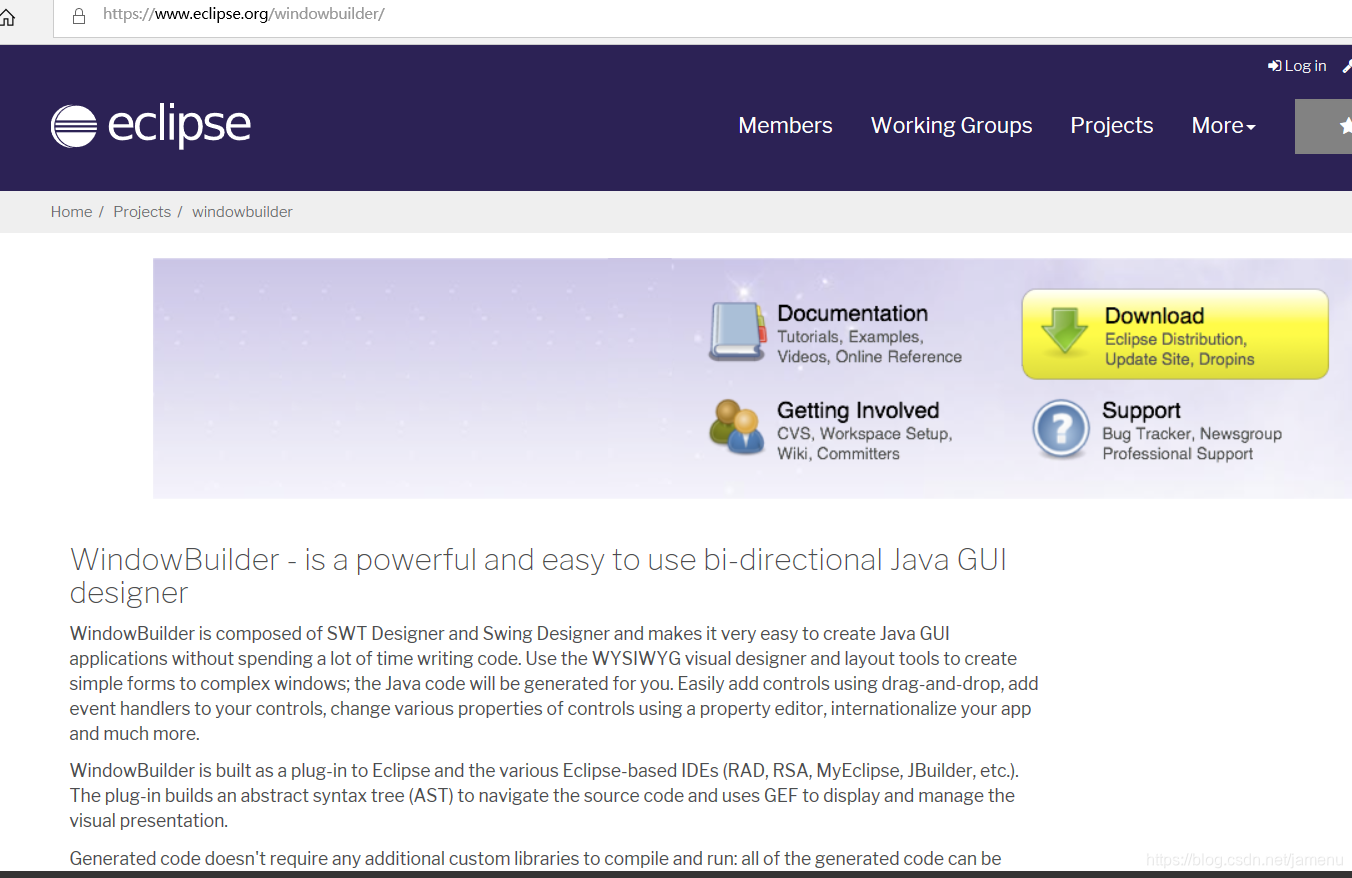This screenshot has height=878, width=1352.
Task: Click 'Videos, Online Reference' text
Action: pos(869,357)
